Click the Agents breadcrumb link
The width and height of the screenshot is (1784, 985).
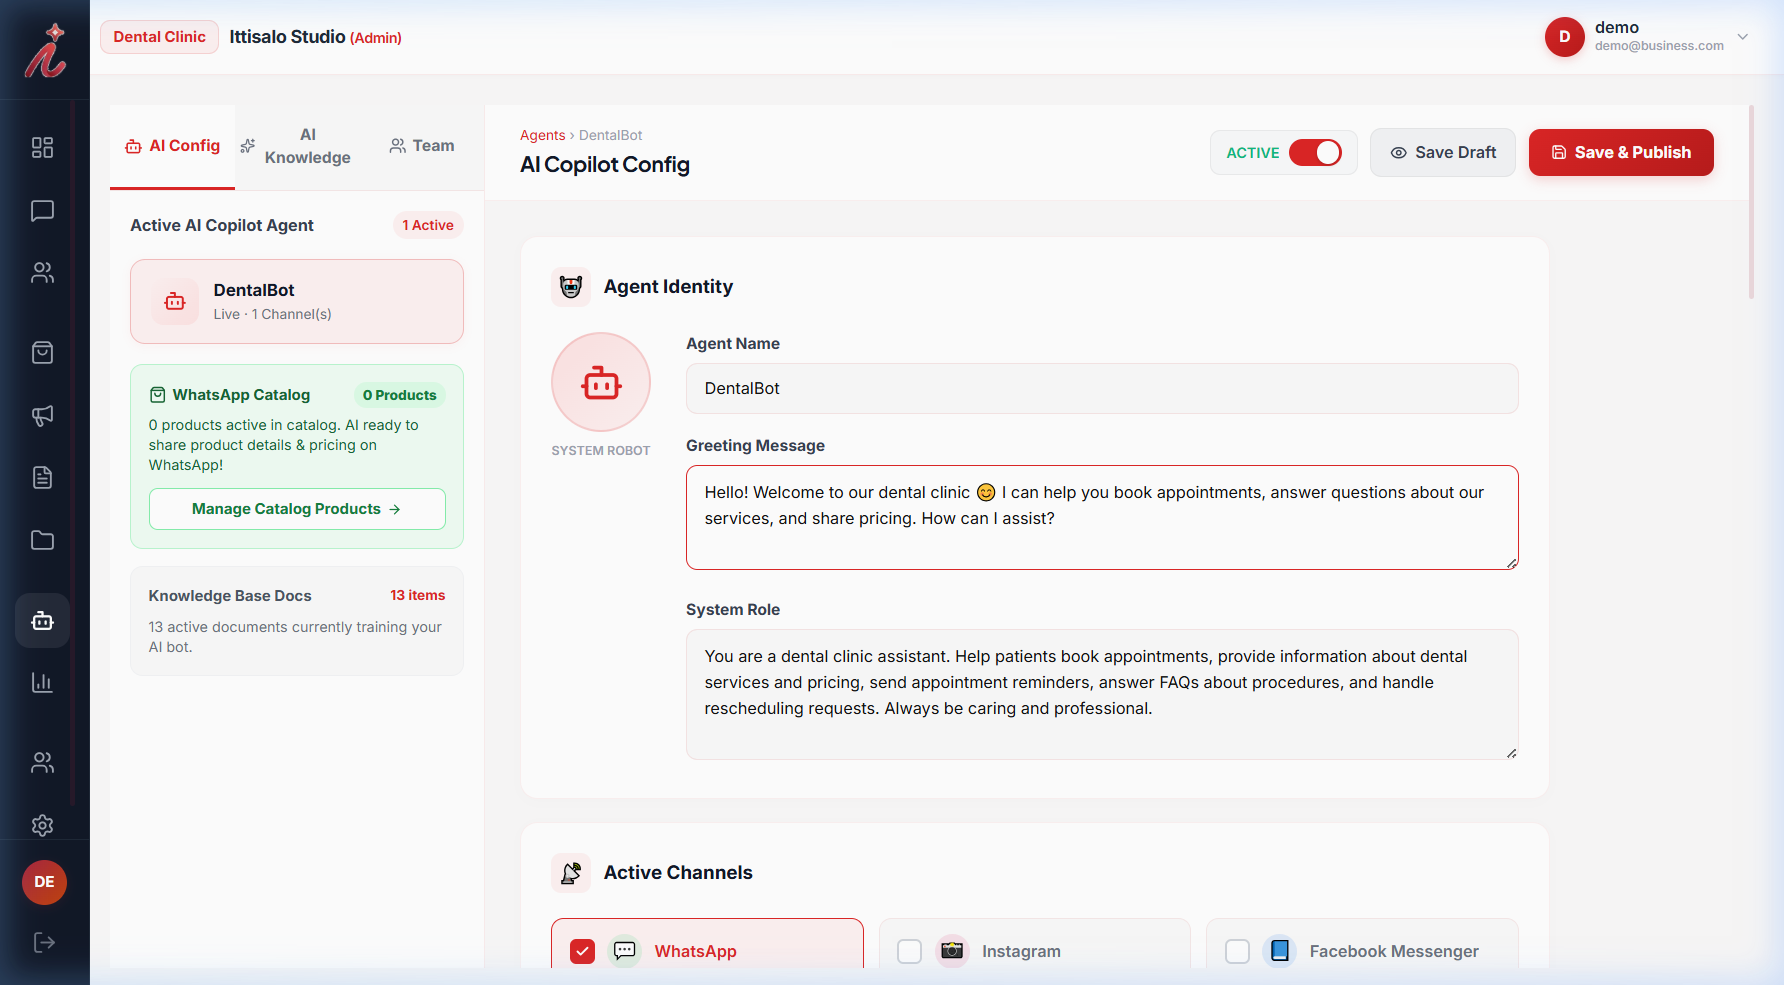coord(542,135)
